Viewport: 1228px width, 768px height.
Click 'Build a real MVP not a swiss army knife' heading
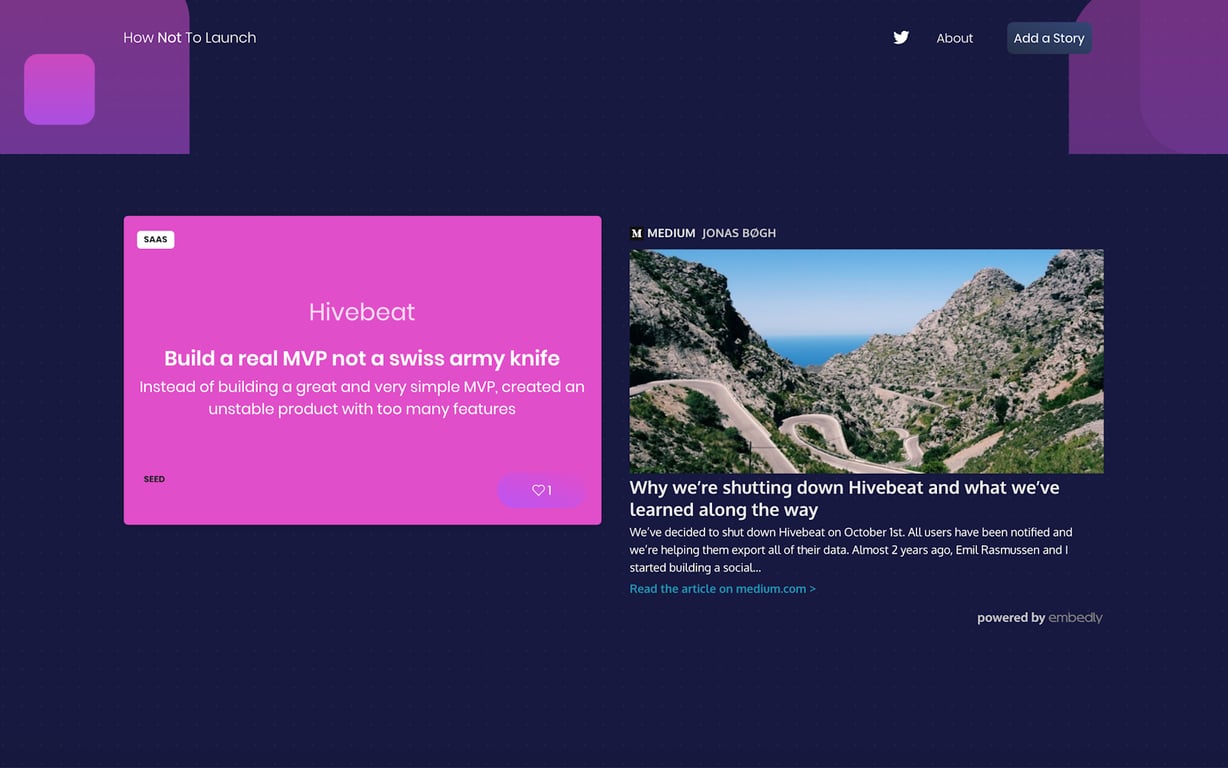[362, 358]
